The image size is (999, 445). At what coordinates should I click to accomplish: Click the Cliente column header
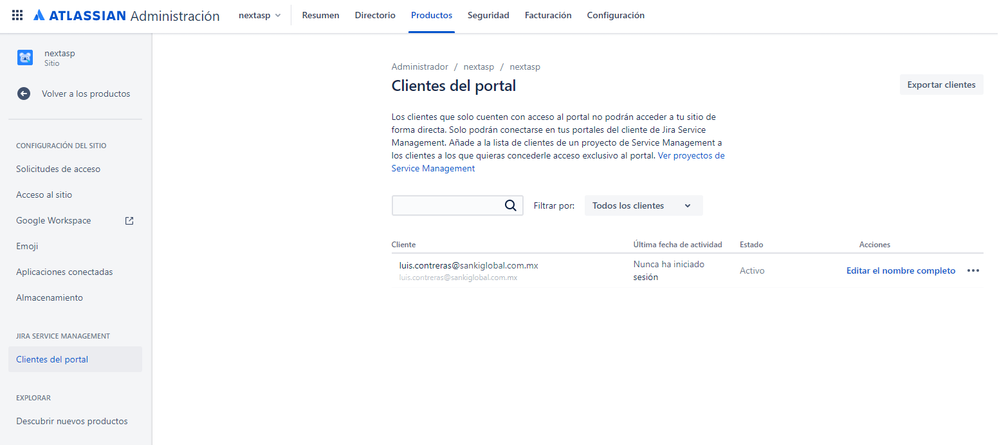tap(403, 244)
